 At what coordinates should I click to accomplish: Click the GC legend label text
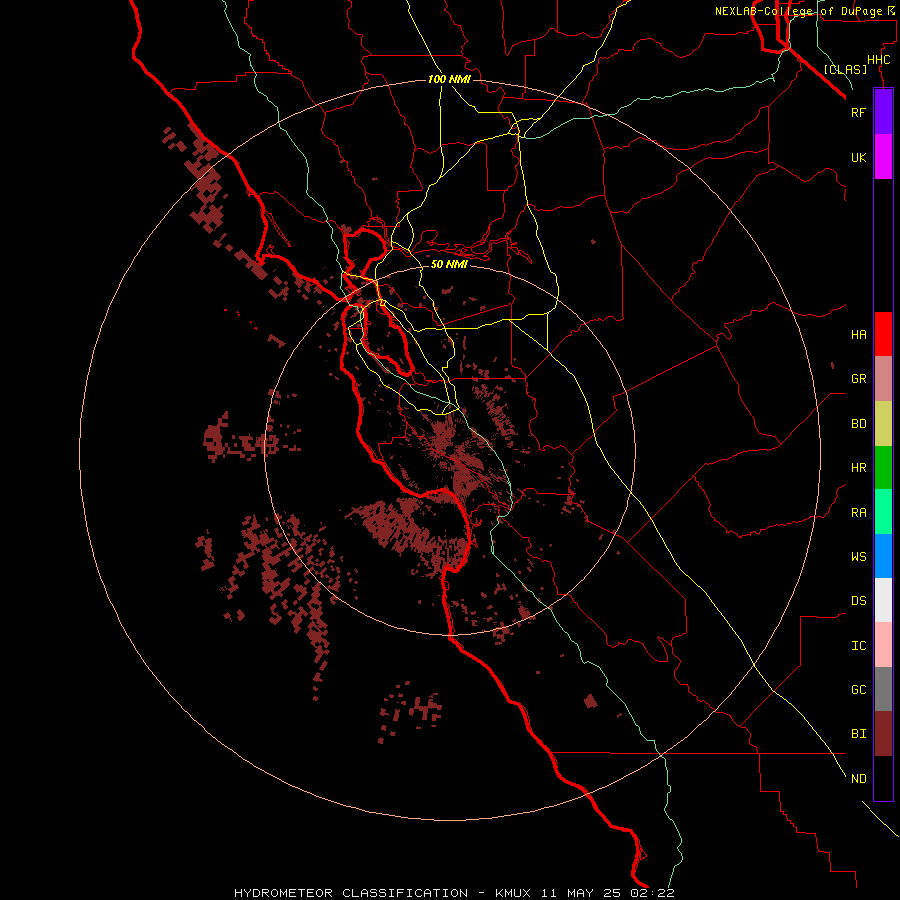click(x=858, y=690)
